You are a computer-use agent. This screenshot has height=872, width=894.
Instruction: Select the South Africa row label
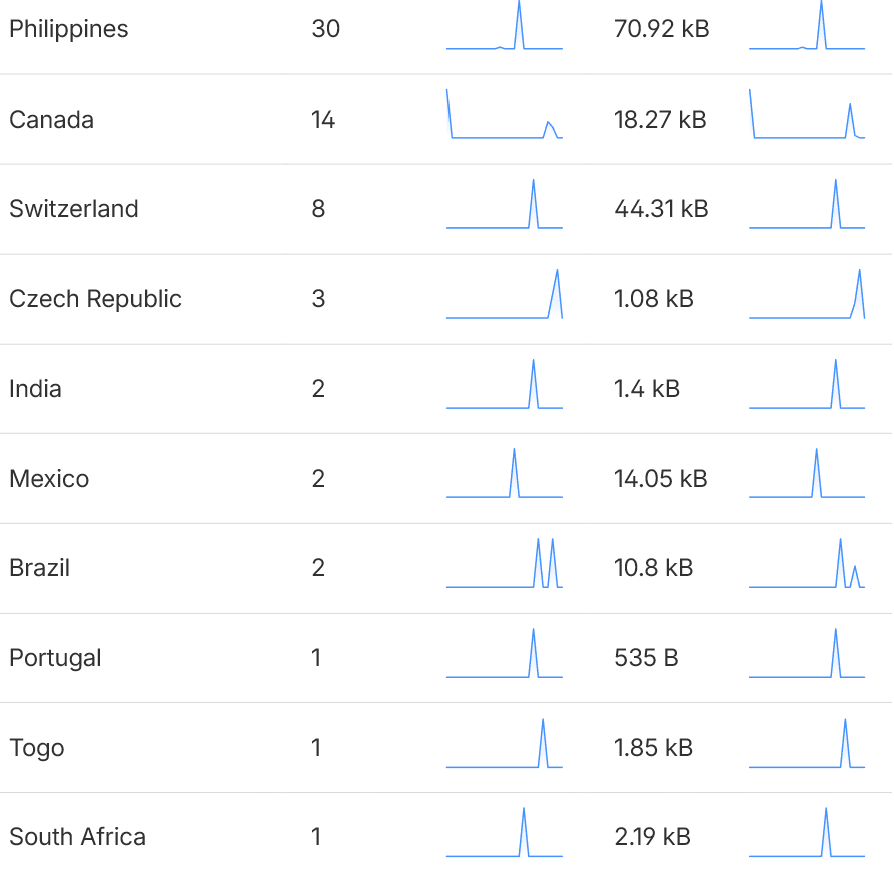click(78, 837)
